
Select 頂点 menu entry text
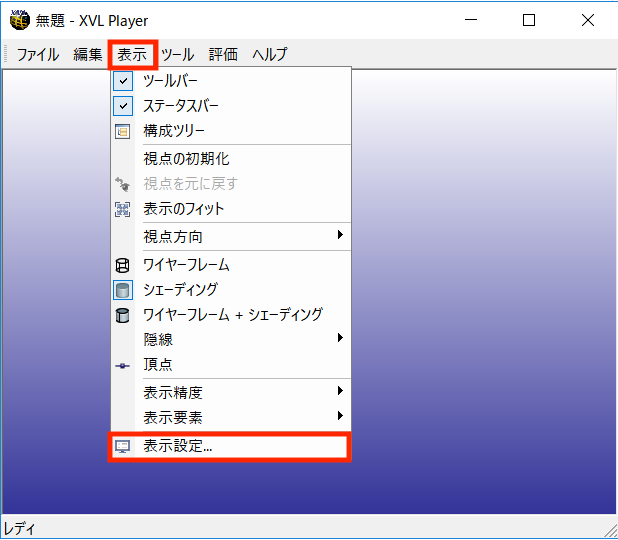[x=158, y=365]
